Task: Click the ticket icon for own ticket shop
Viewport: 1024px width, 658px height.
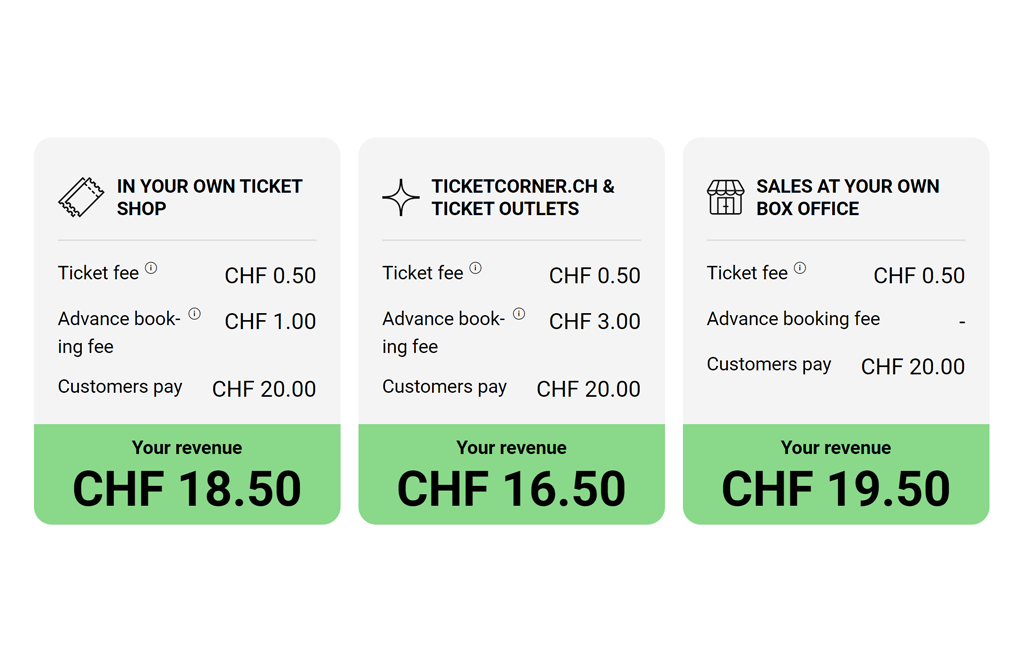Action: pyautogui.click(x=81, y=196)
